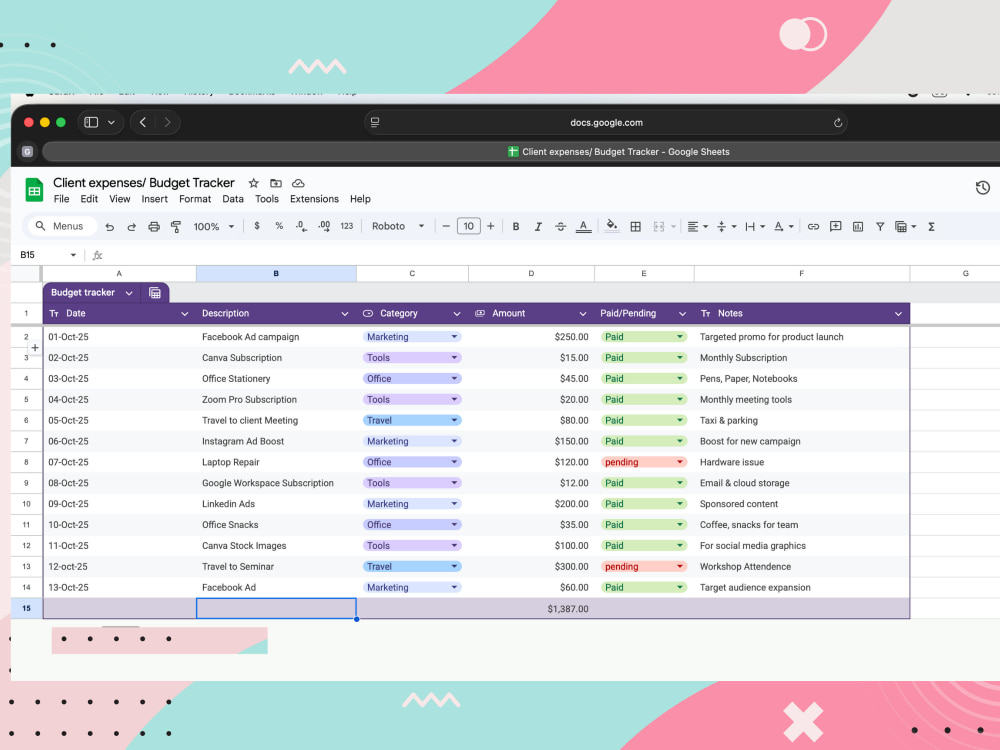The width and height of the screenshot is (1000, 750).
Task: Click the Create a filter icon
Action: [880, 226]
